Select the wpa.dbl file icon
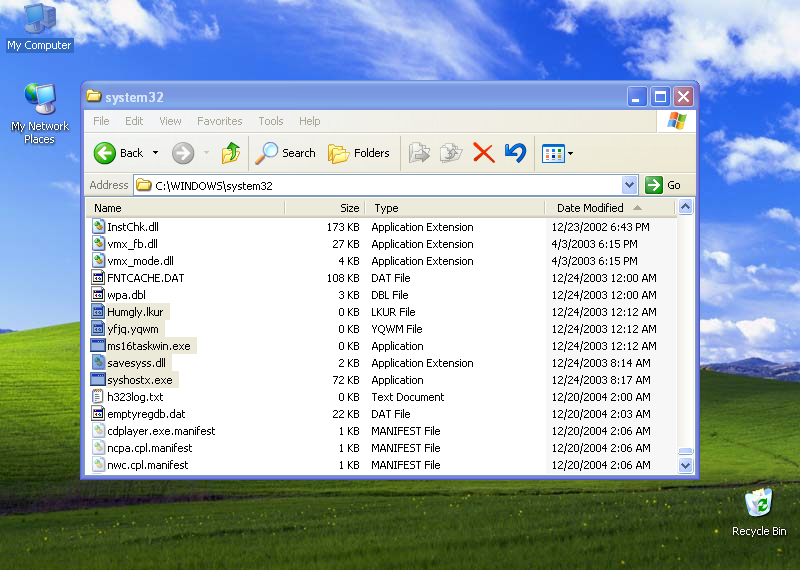This screenshot has height=570, width=800. pyautogui.click(x=98, y=294)
